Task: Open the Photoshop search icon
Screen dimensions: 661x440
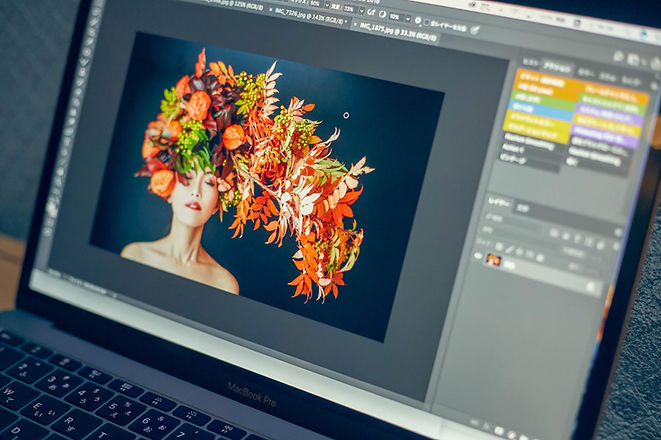Action: (x=618, y=56)
